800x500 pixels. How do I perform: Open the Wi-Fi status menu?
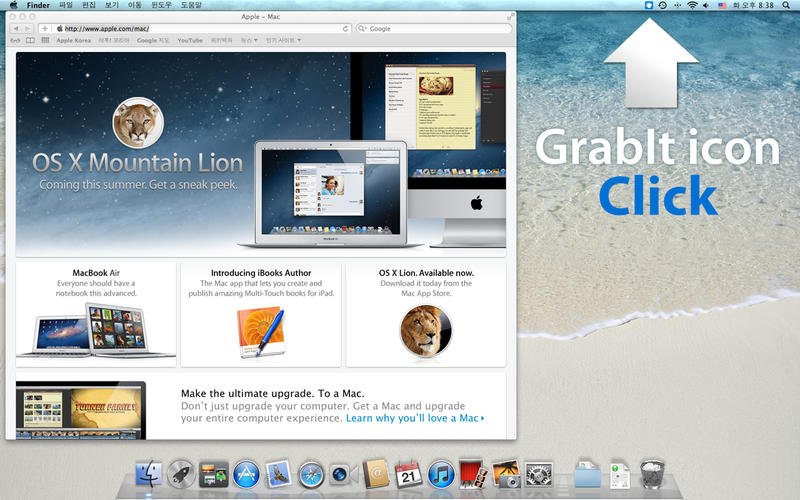point(692,5)
